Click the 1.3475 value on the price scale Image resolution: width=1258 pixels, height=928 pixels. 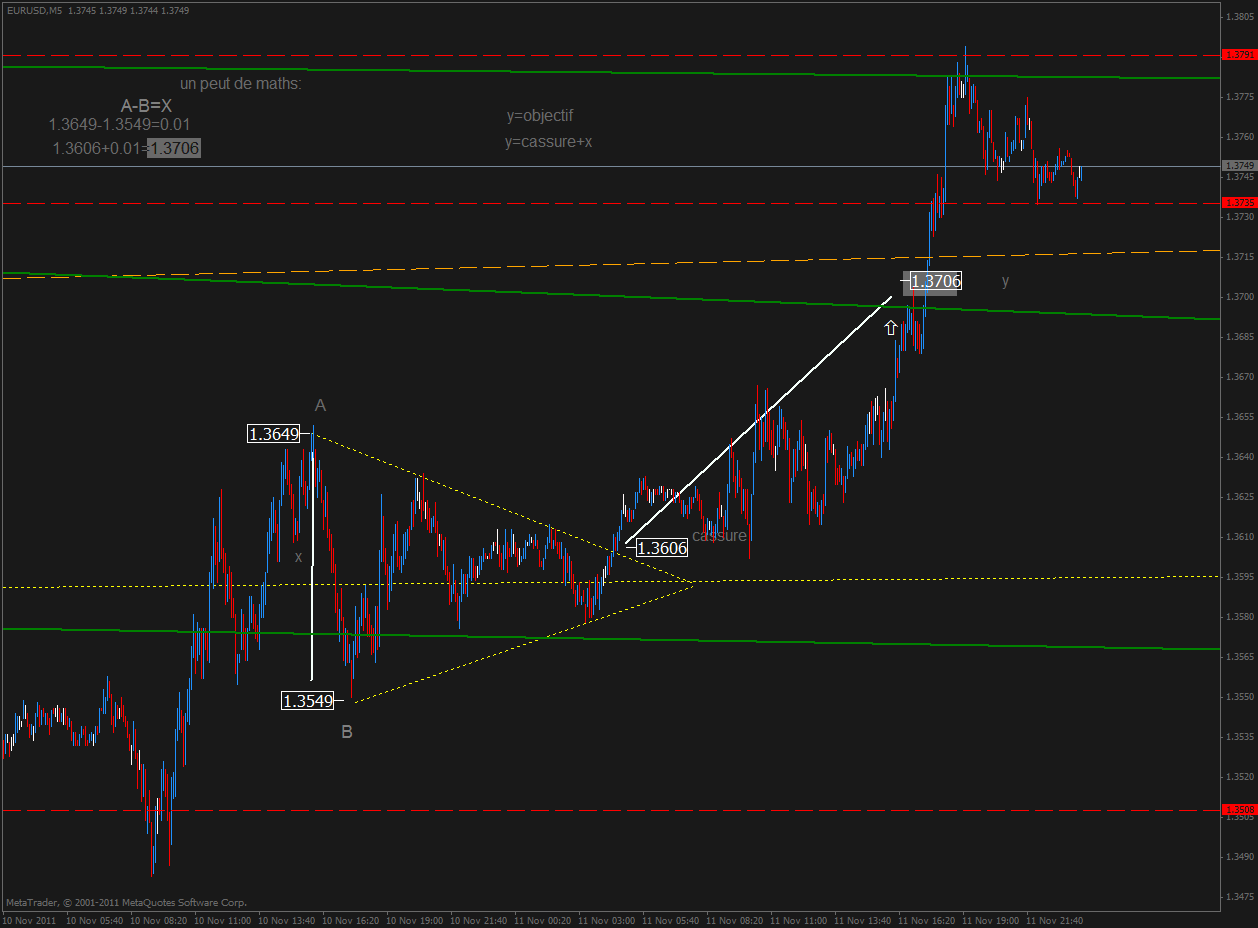coord(1239,897)
